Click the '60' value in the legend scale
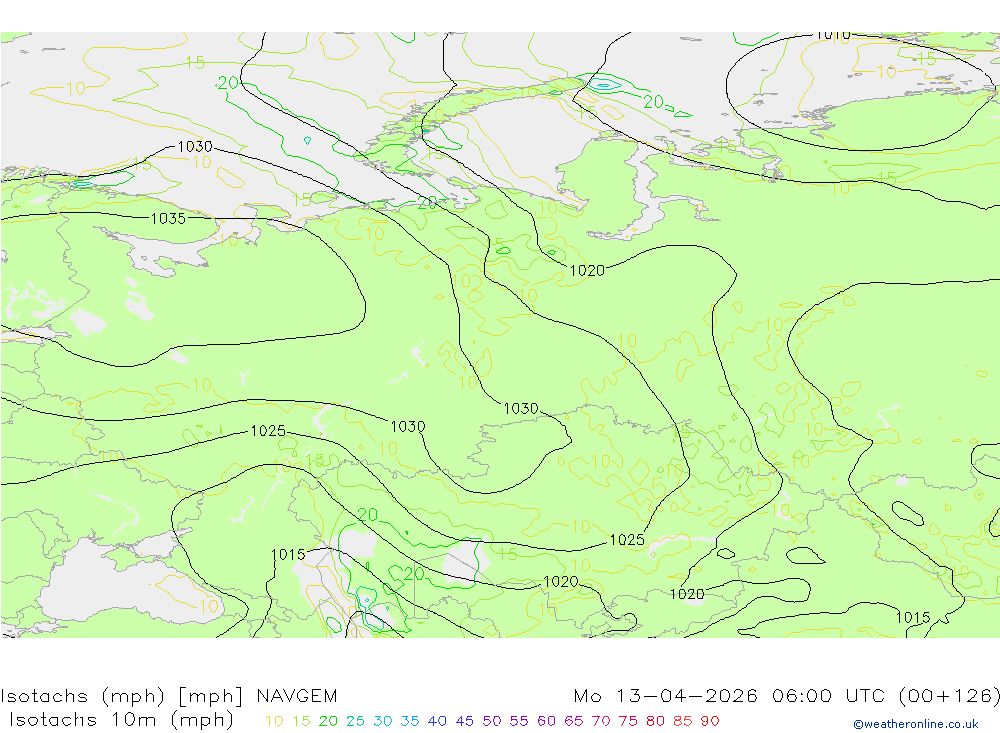 click(x=547, y=721)
